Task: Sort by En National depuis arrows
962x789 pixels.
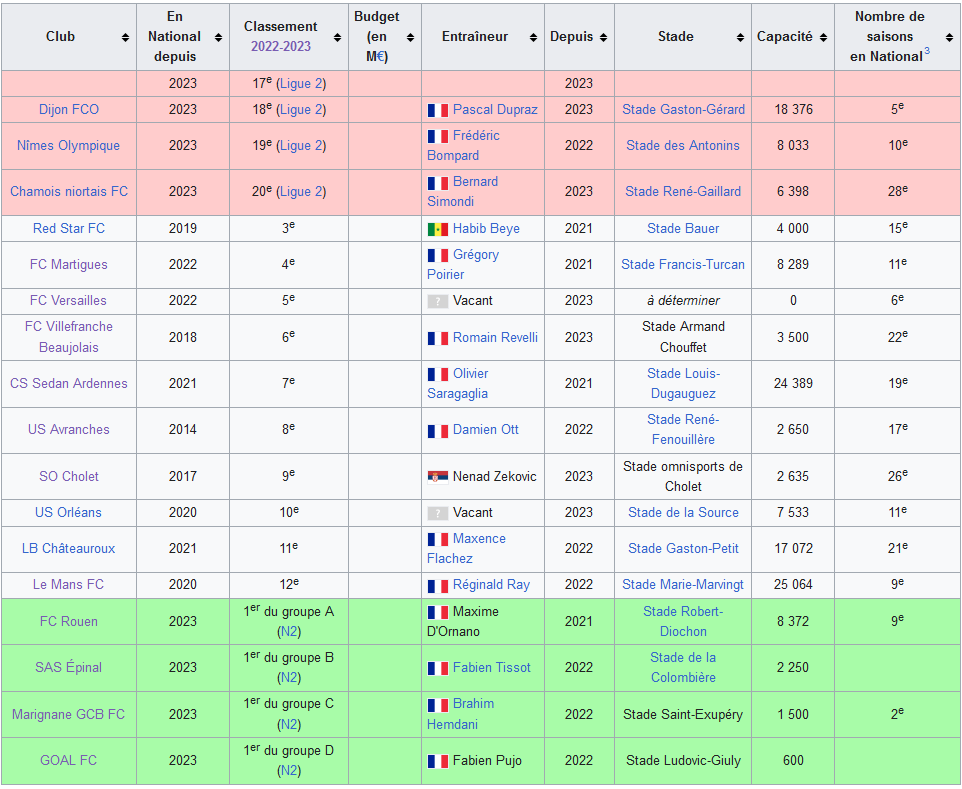Action: click(x=218, y=37)
